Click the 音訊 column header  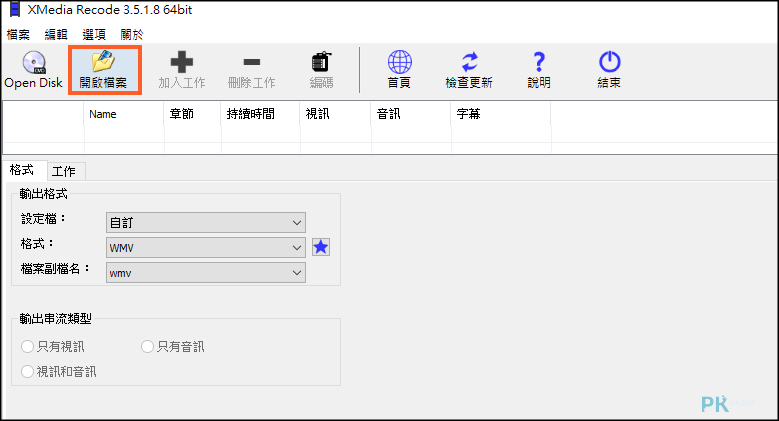pyautogui.click(x=411, y=114)
